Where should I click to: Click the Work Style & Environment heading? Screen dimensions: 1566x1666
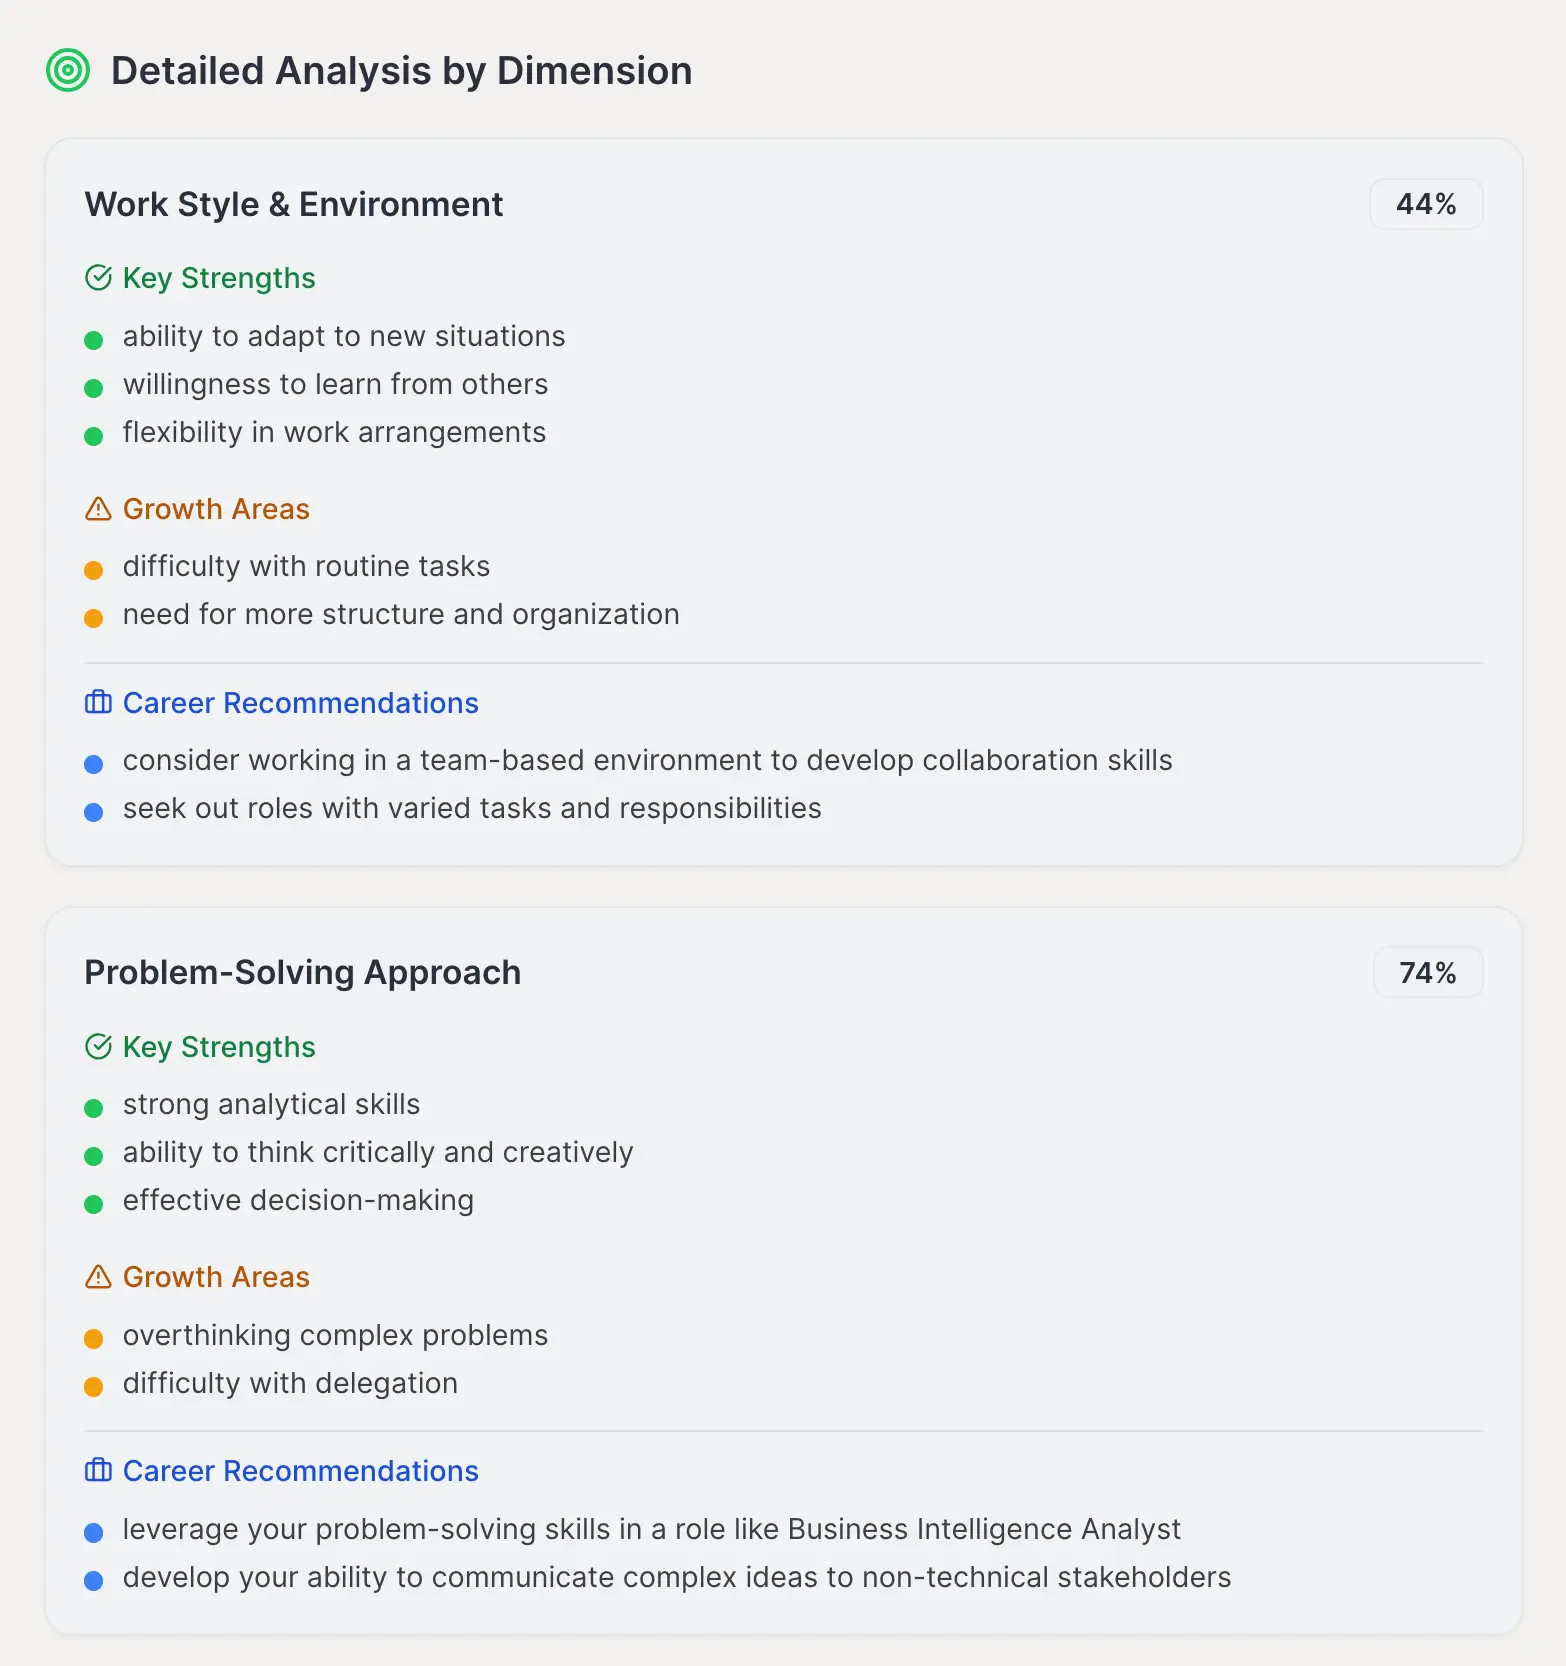pos(293,205)
